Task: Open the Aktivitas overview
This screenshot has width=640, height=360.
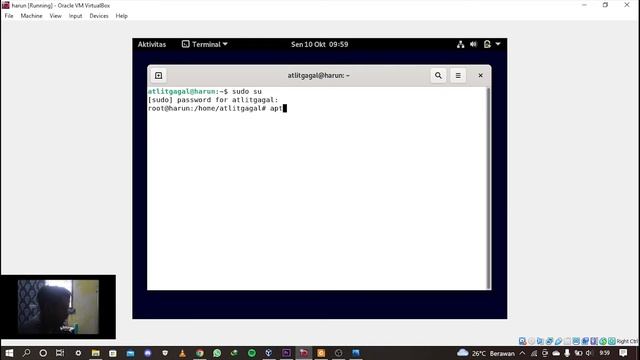Action: point(152,44)
